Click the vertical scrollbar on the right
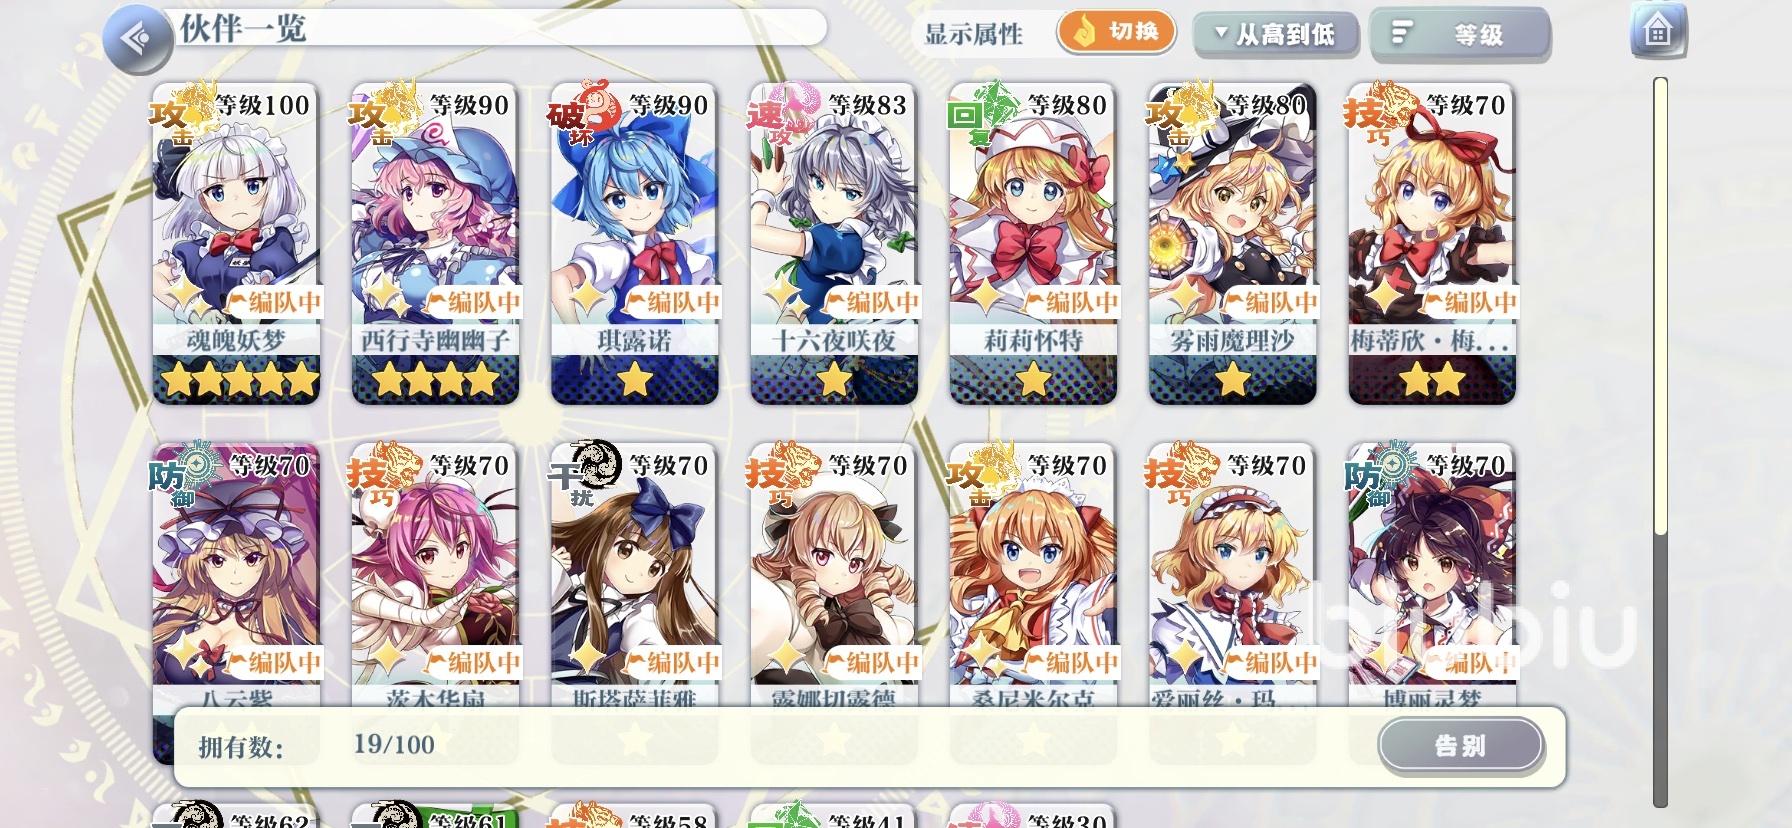 (x=1660, y=440)
